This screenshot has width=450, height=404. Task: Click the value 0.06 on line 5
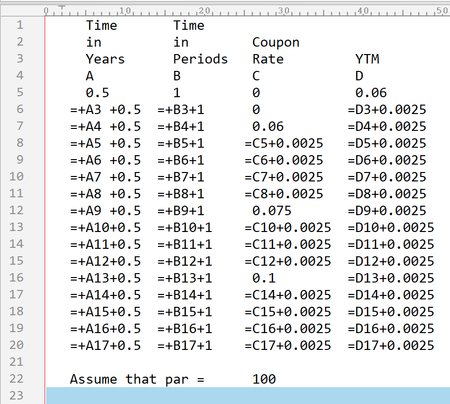(371, 93)
